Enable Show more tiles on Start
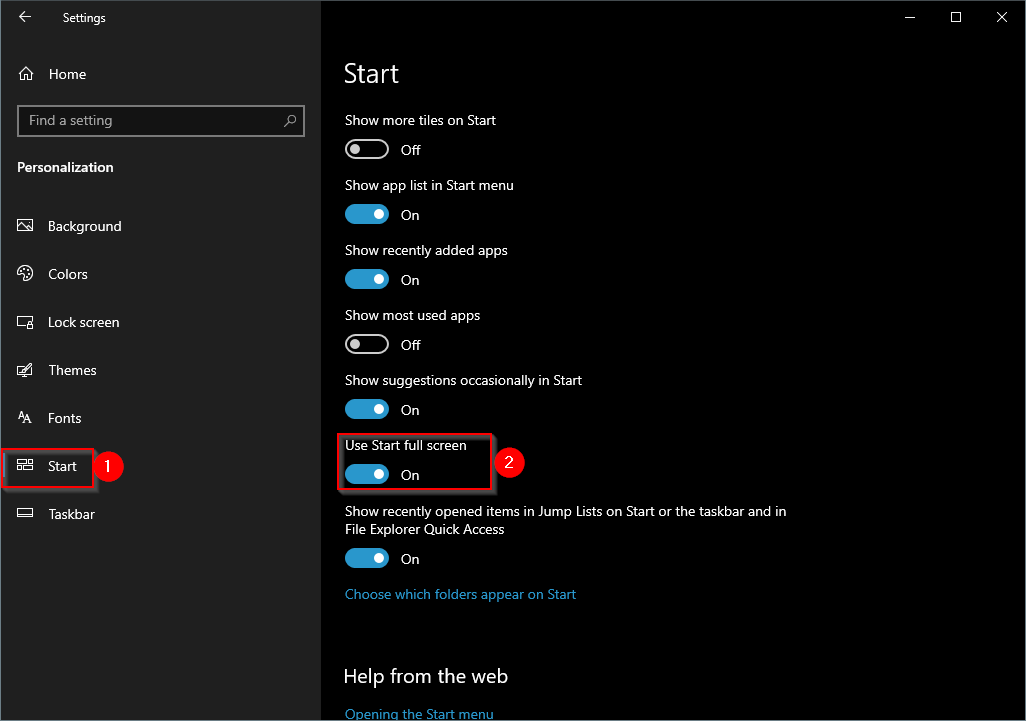 tap(367, 149)
